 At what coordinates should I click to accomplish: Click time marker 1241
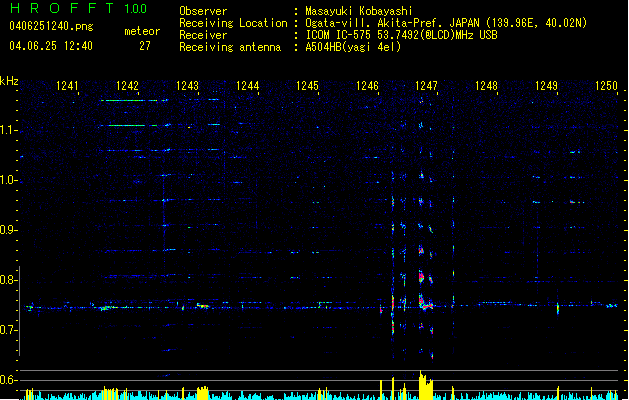[67, 85]
